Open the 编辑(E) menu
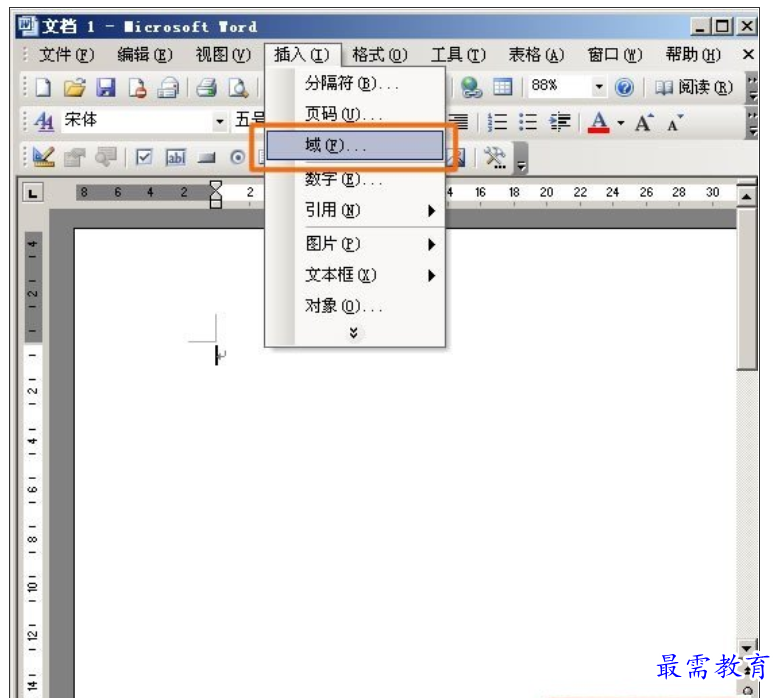 click(x=145, y=55)
